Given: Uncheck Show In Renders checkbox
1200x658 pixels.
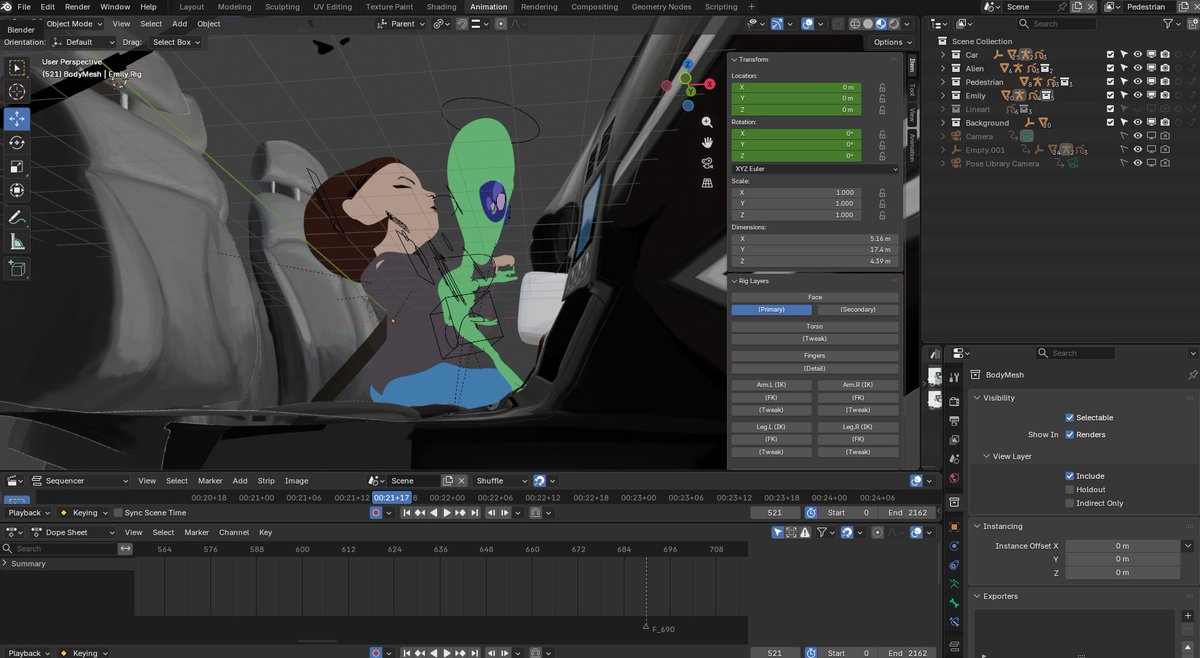Looking at the screenshot, I should [1070, 435].
